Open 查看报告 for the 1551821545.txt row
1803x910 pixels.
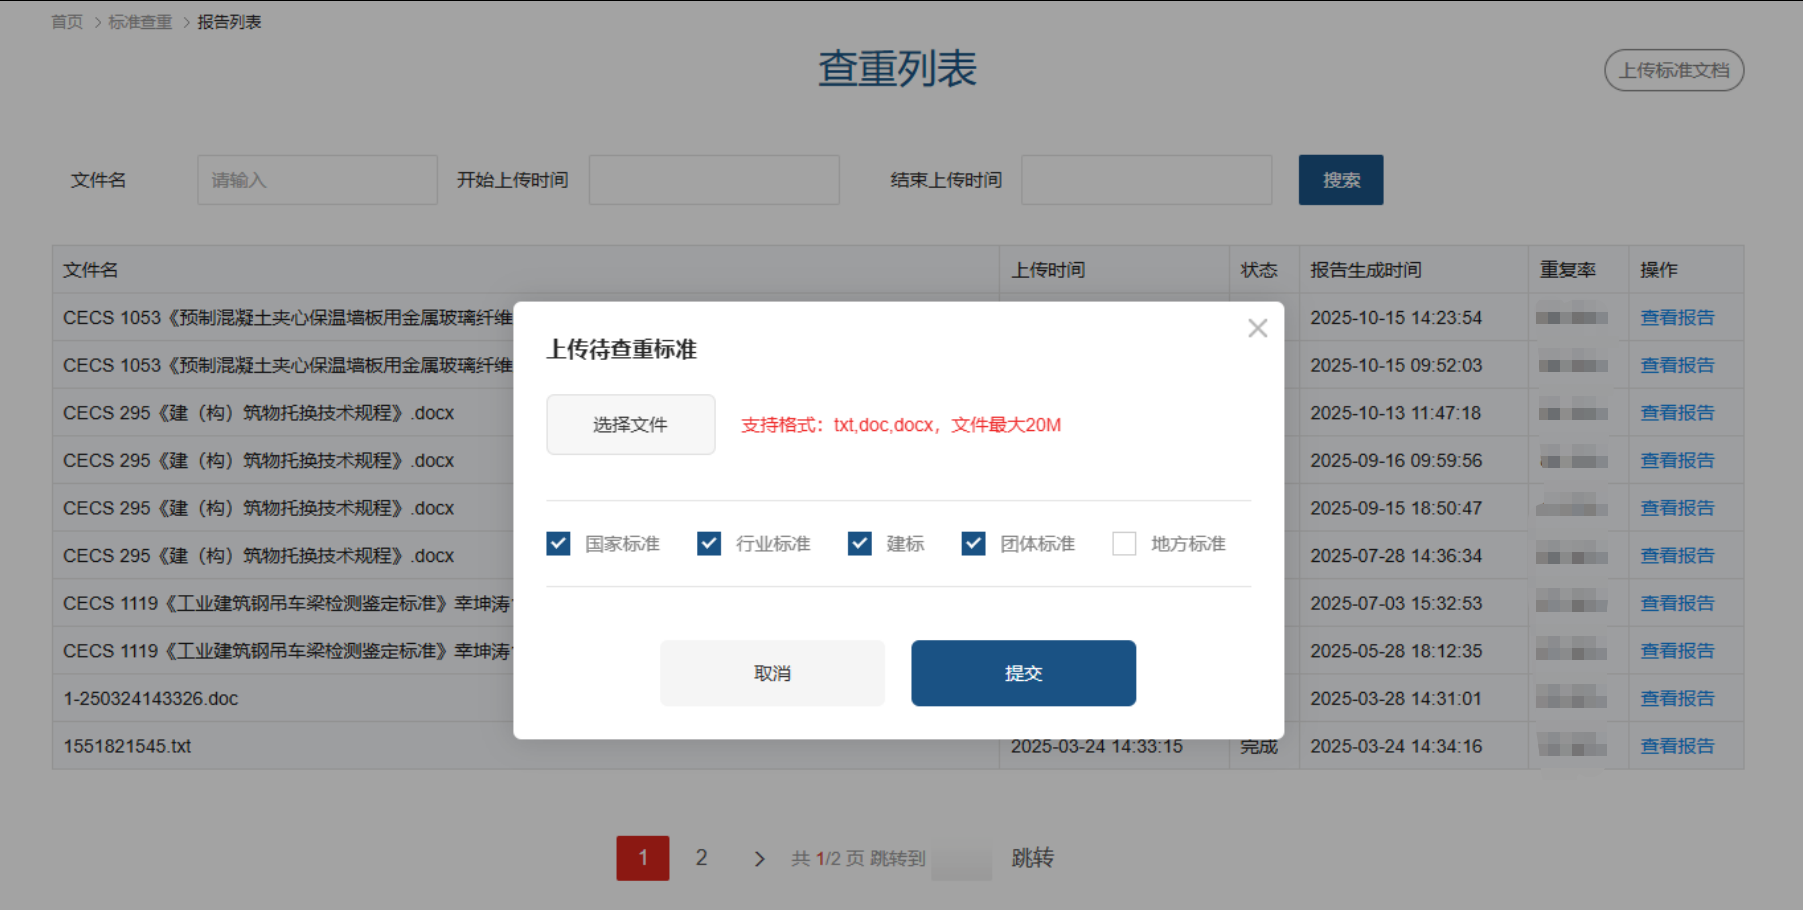coord(1677,746)
